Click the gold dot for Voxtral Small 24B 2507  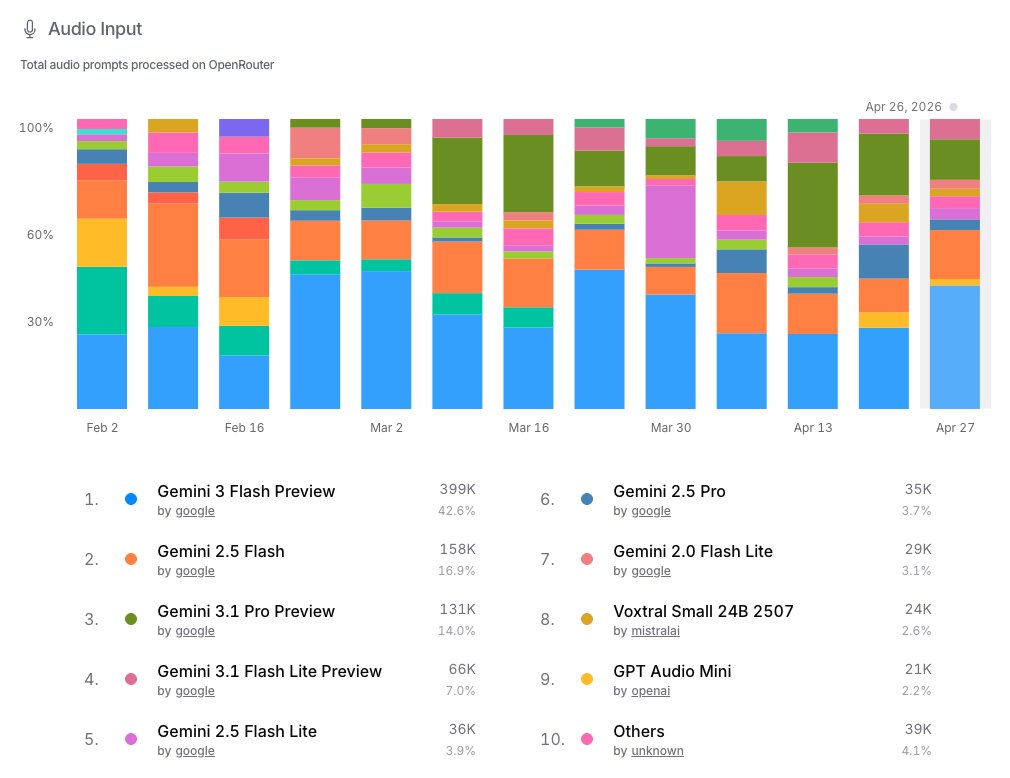587,619
